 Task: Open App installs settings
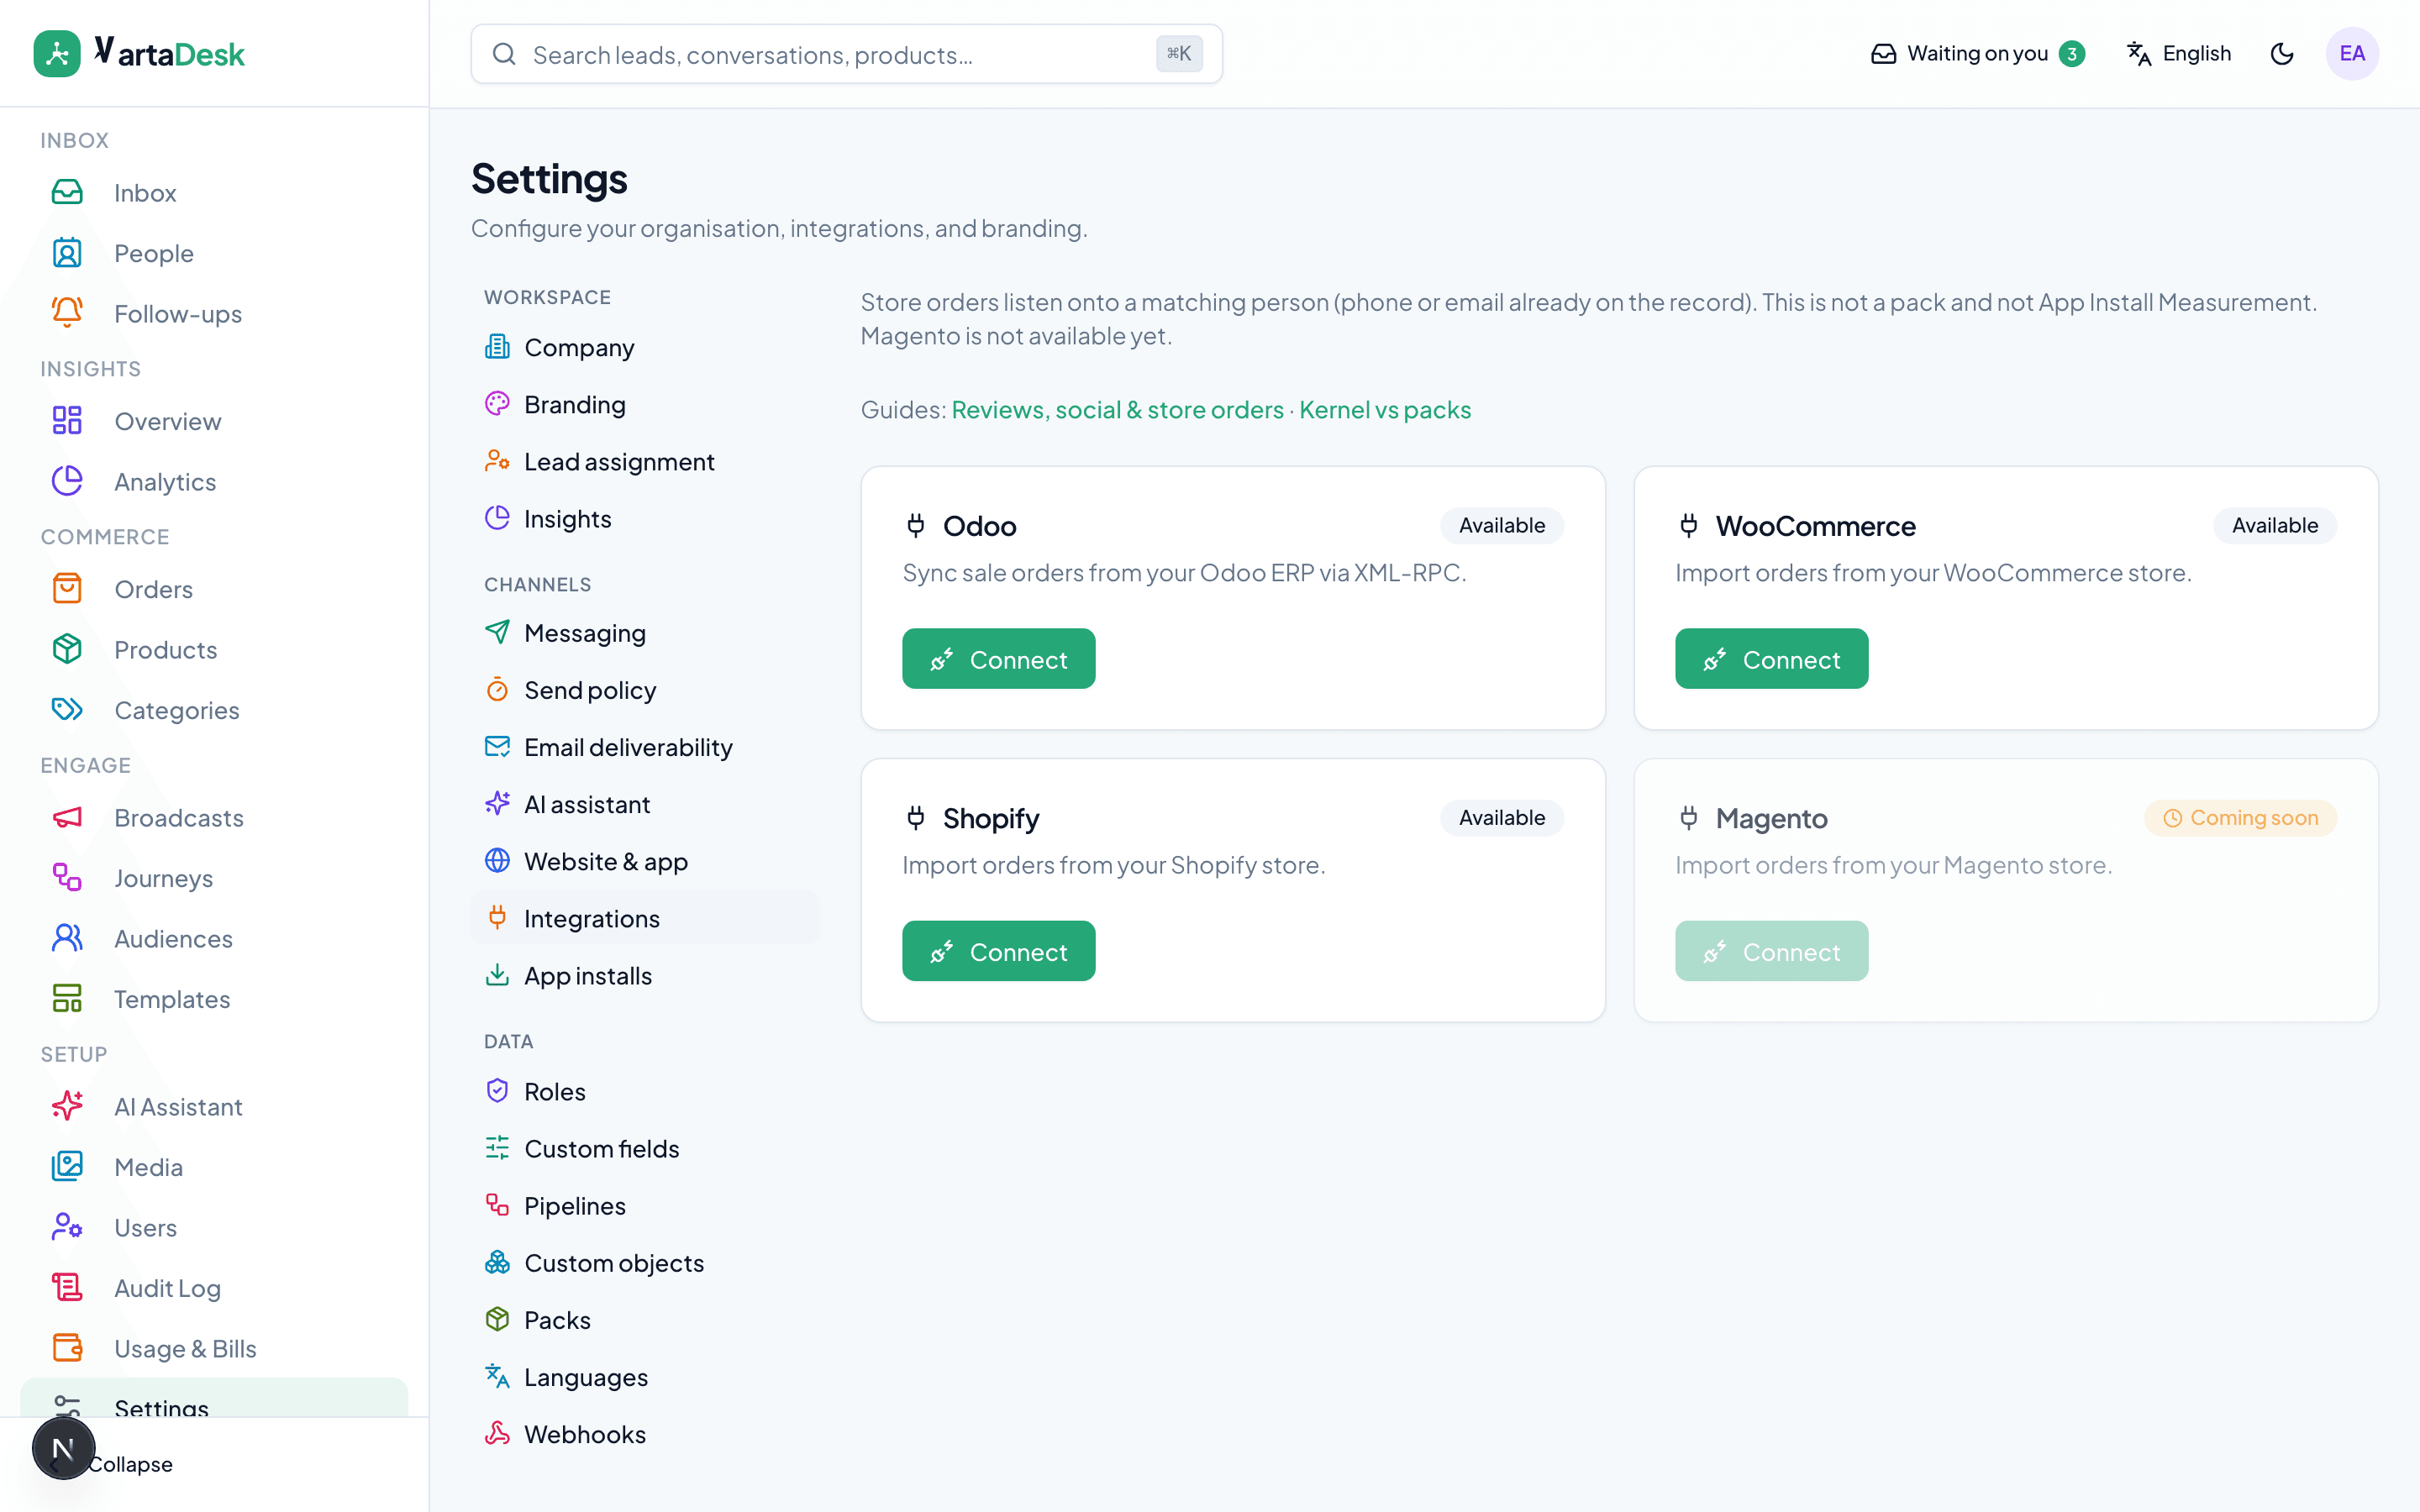[645, 975]
